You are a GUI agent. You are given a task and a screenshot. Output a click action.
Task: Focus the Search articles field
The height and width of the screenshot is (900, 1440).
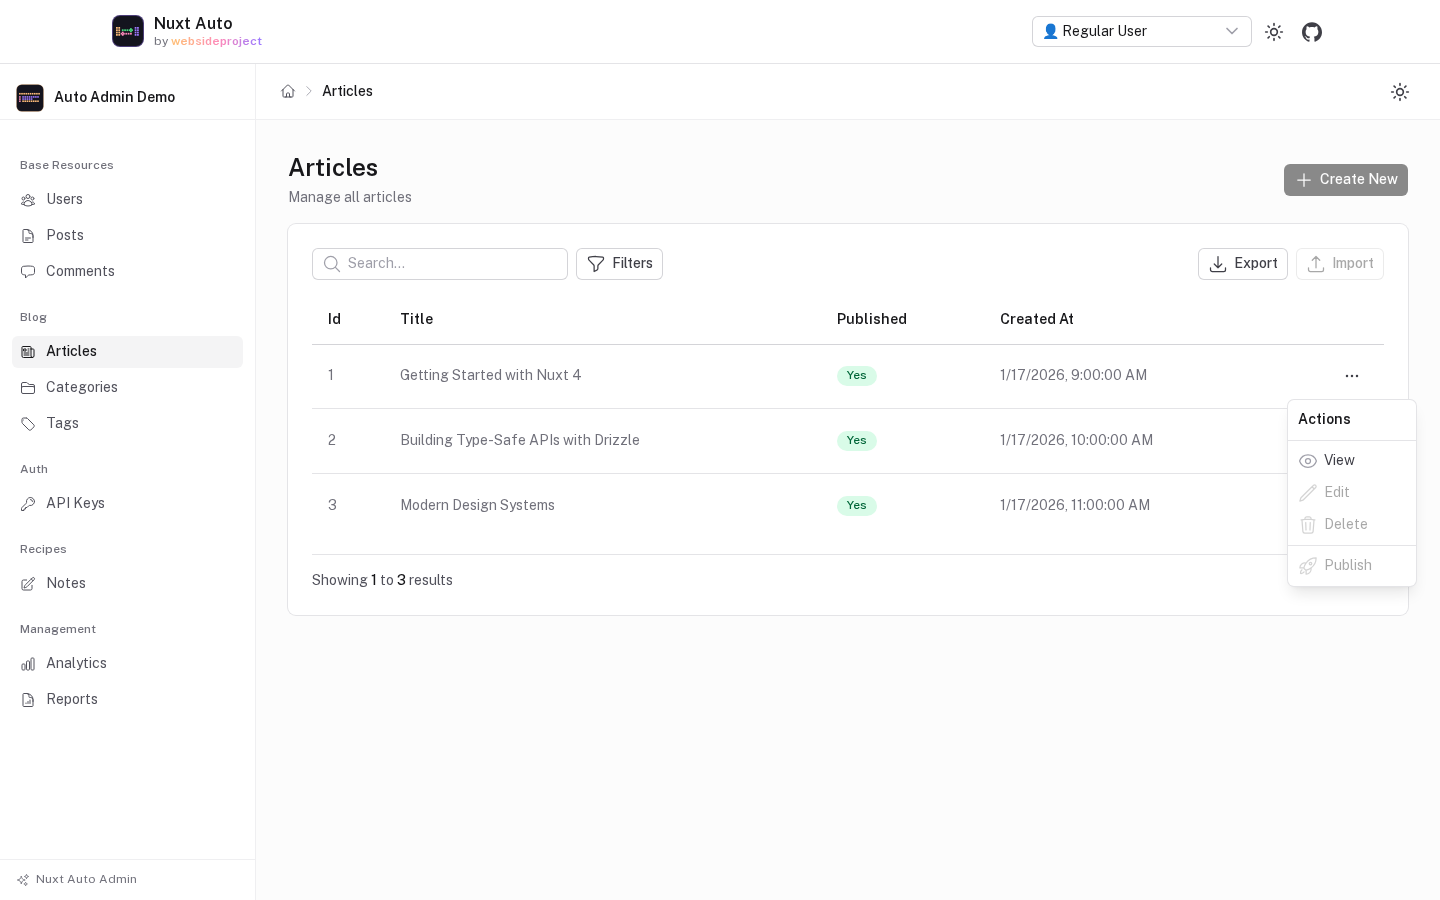pos(440,264)
